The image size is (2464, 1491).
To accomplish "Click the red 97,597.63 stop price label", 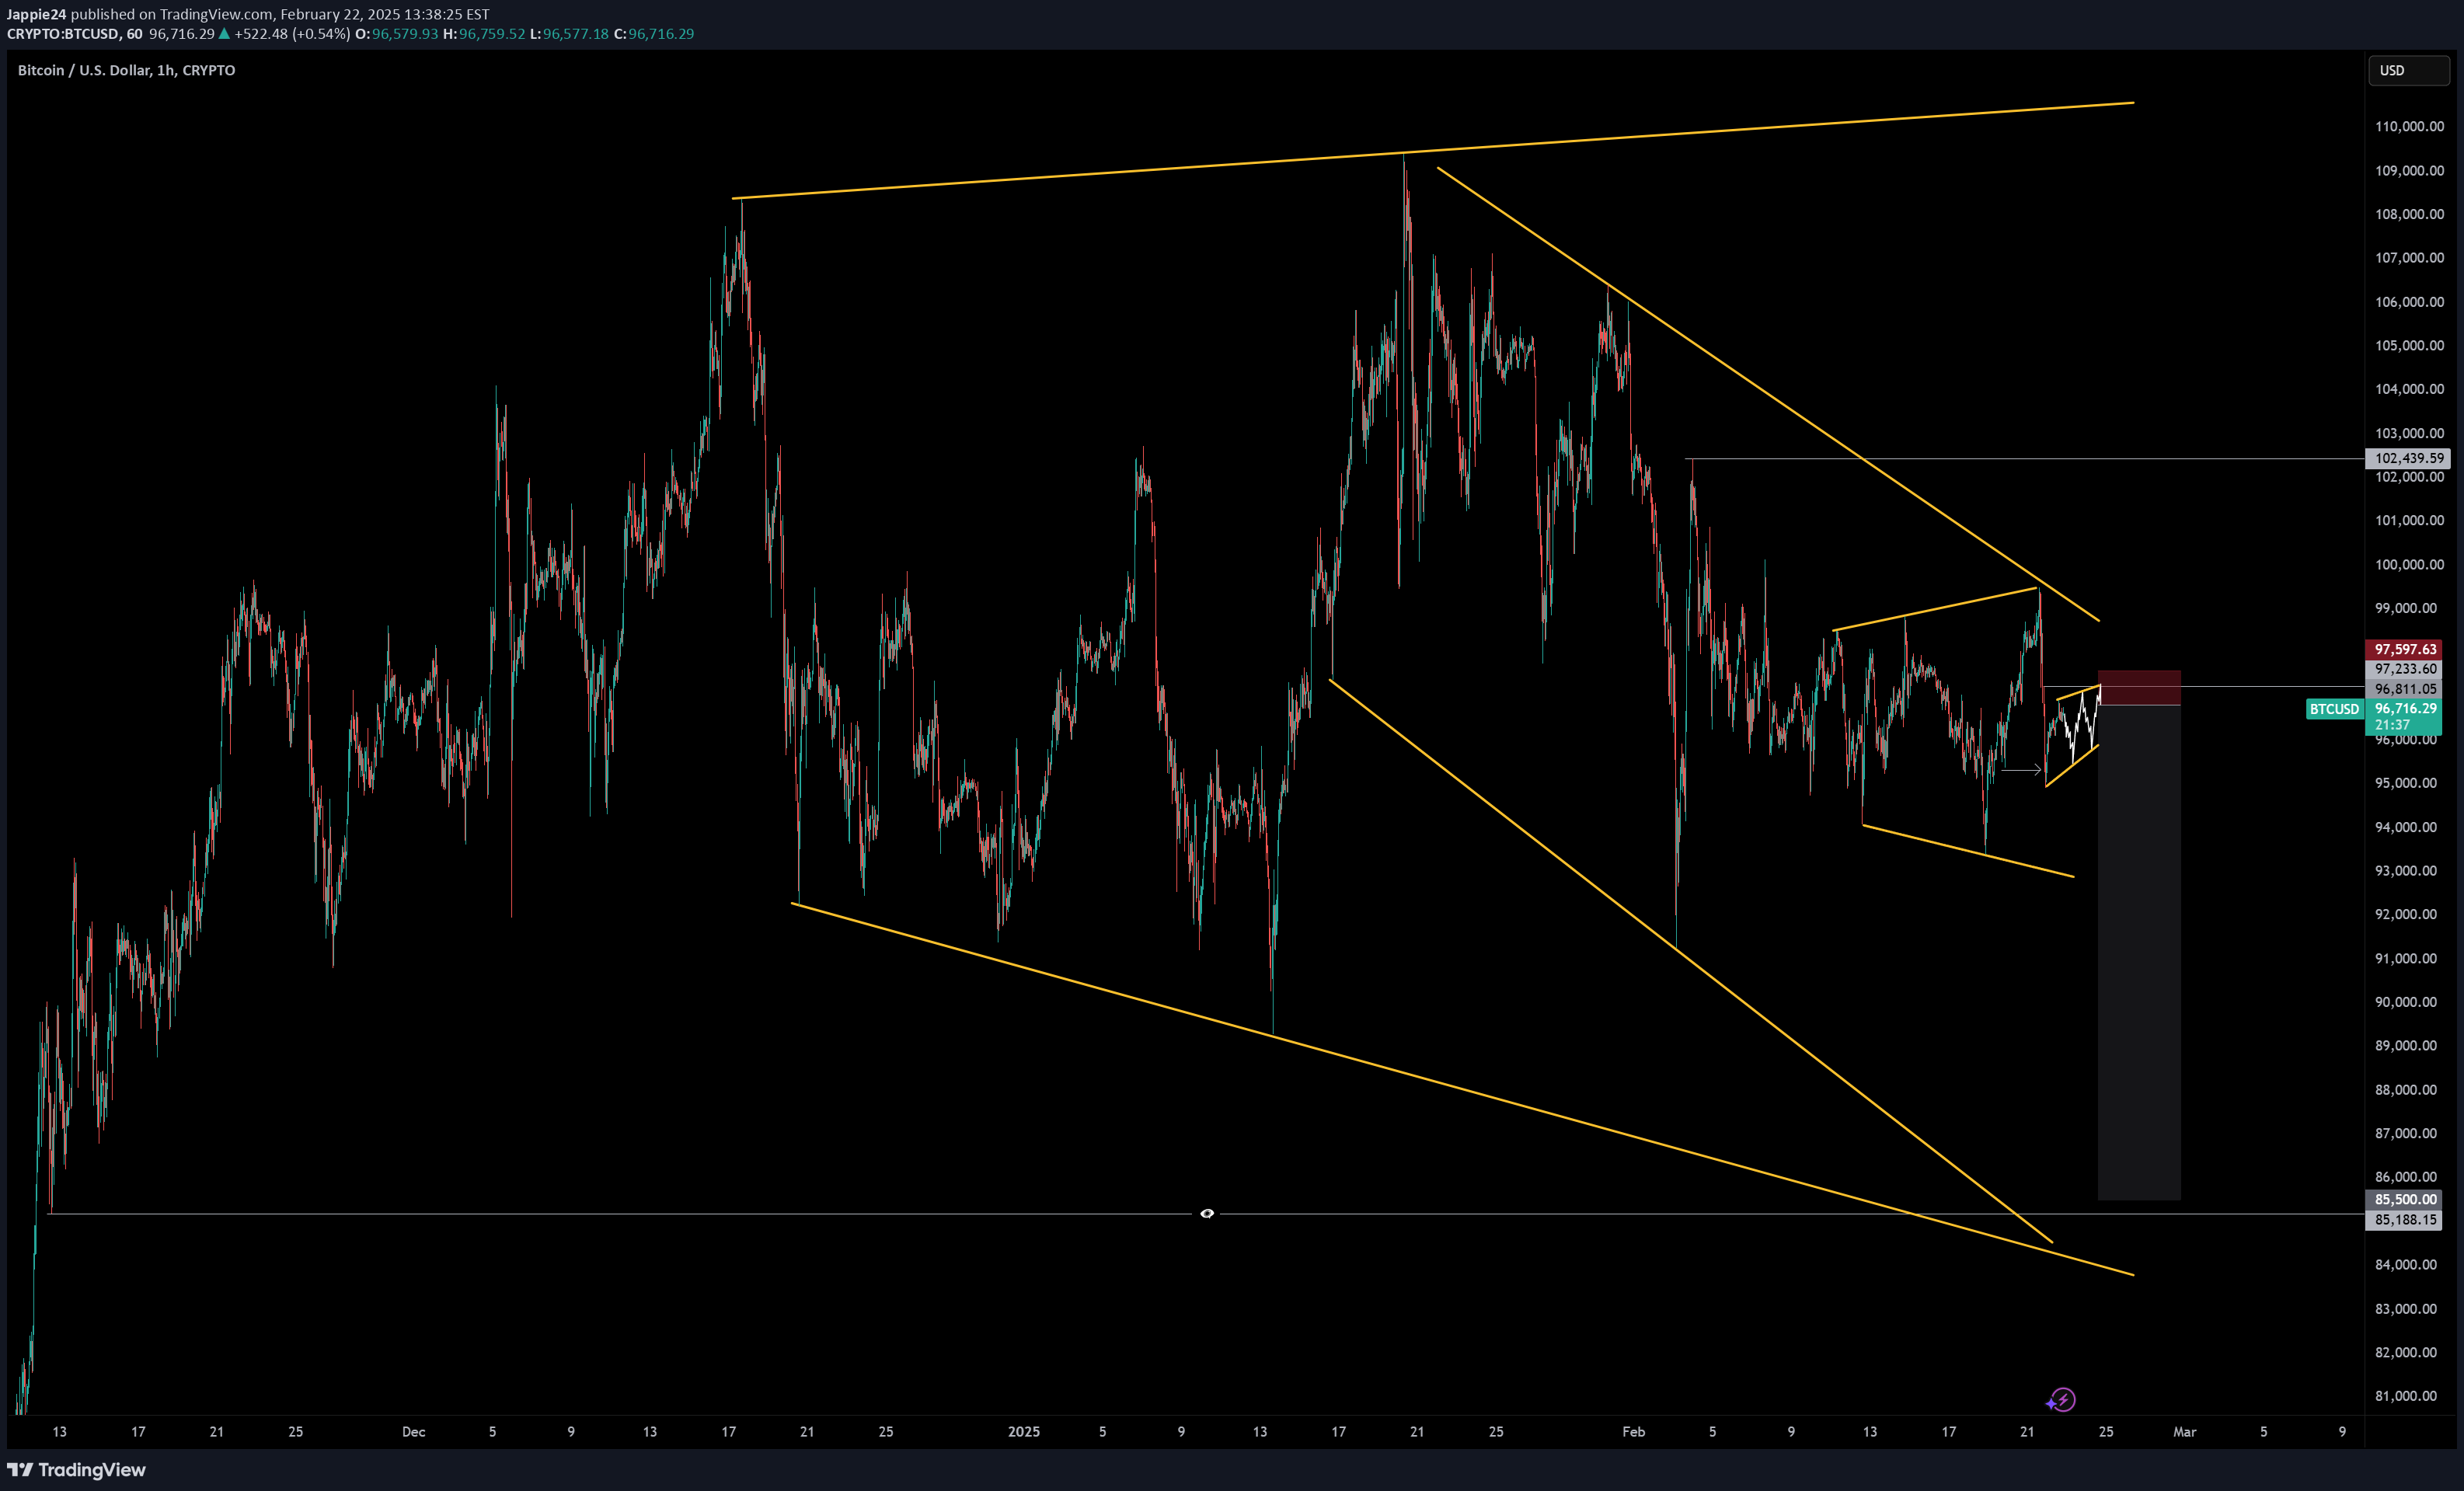I will coord(2404,649).
